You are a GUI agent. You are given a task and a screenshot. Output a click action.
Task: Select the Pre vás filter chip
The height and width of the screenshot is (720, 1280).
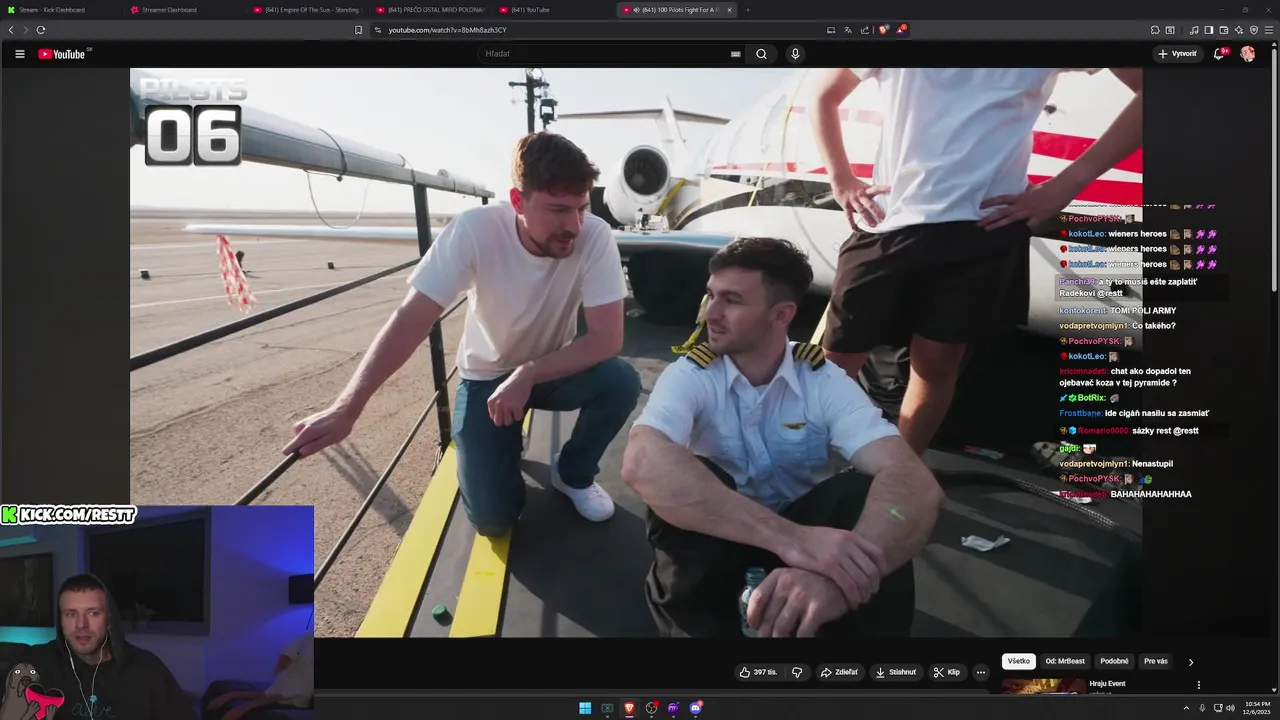(1155, 661)
